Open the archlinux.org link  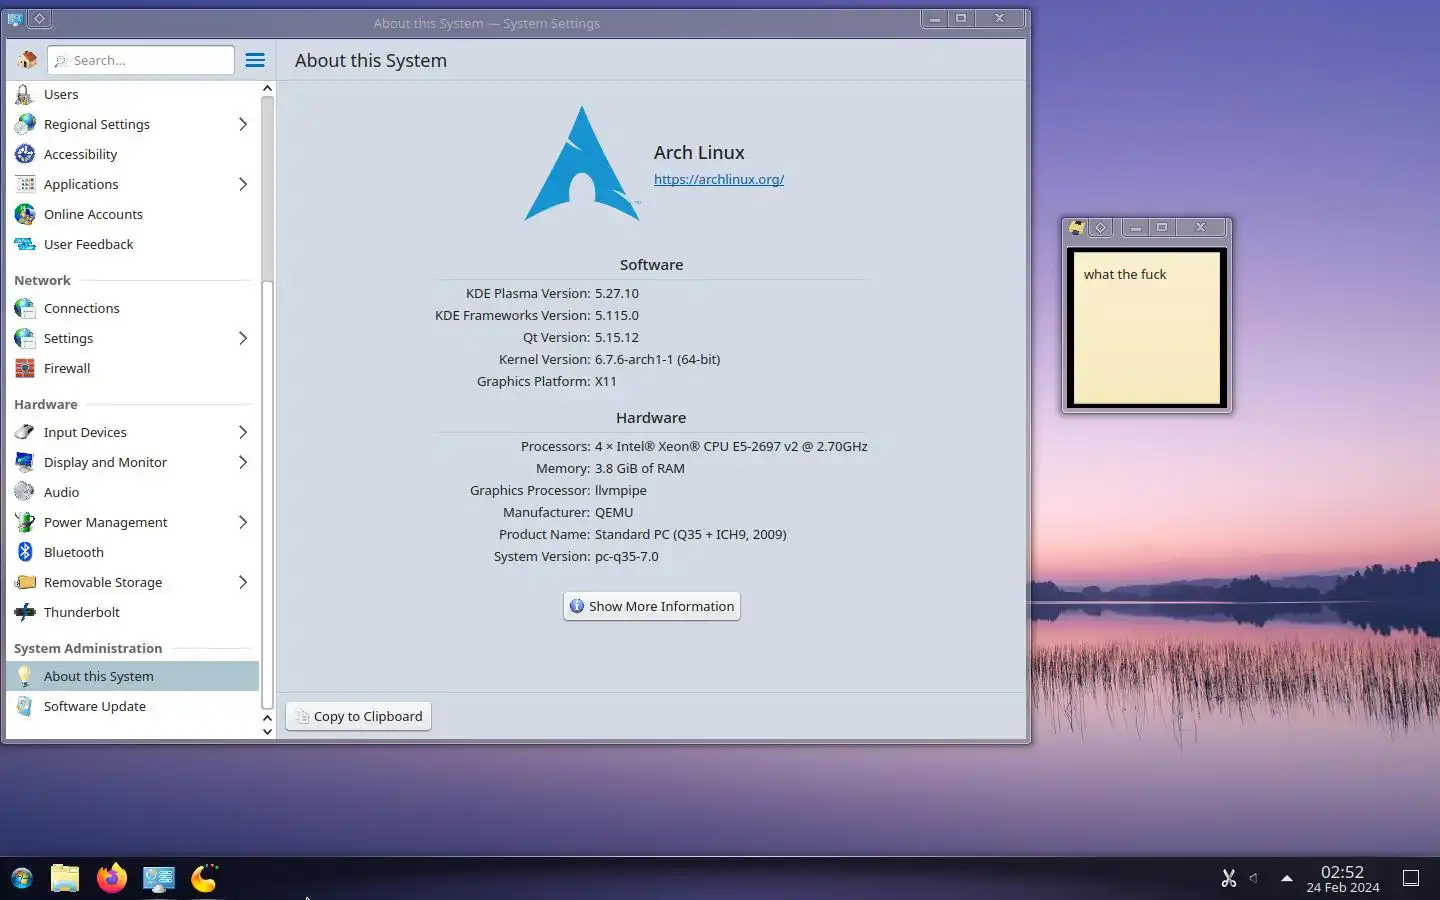point(719,179)
